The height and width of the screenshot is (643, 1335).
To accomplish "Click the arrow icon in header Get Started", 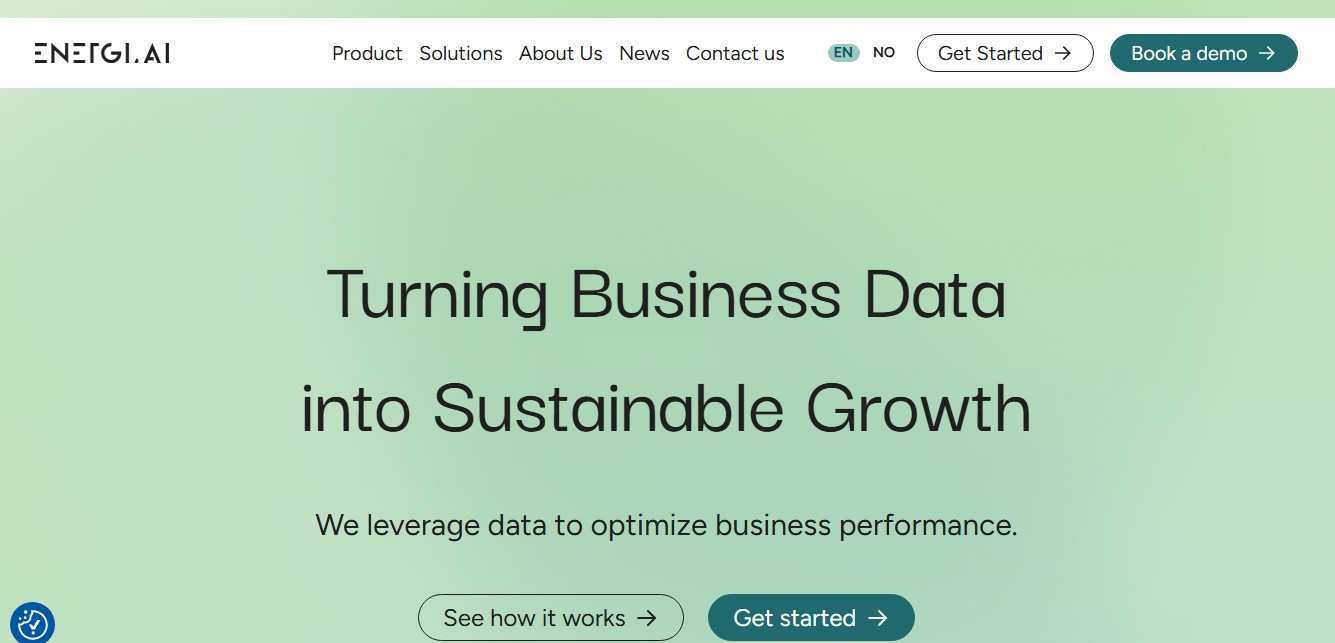I will tap(1063, 53).
